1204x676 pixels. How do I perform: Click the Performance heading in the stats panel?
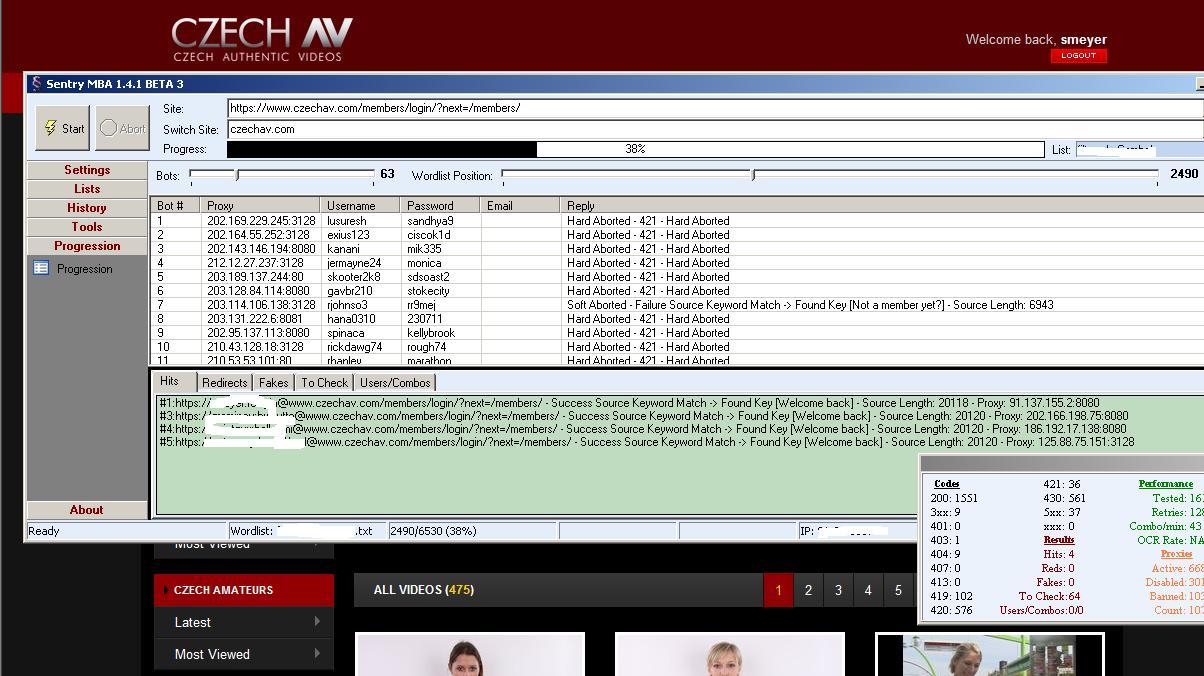(1166, 484)
